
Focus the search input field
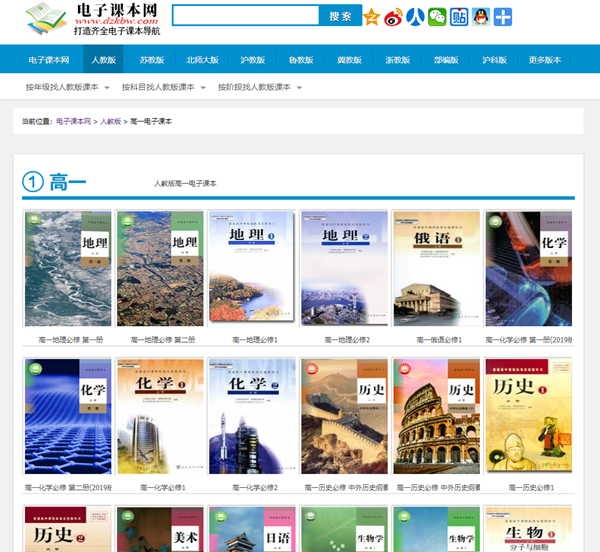coord(246,16)
